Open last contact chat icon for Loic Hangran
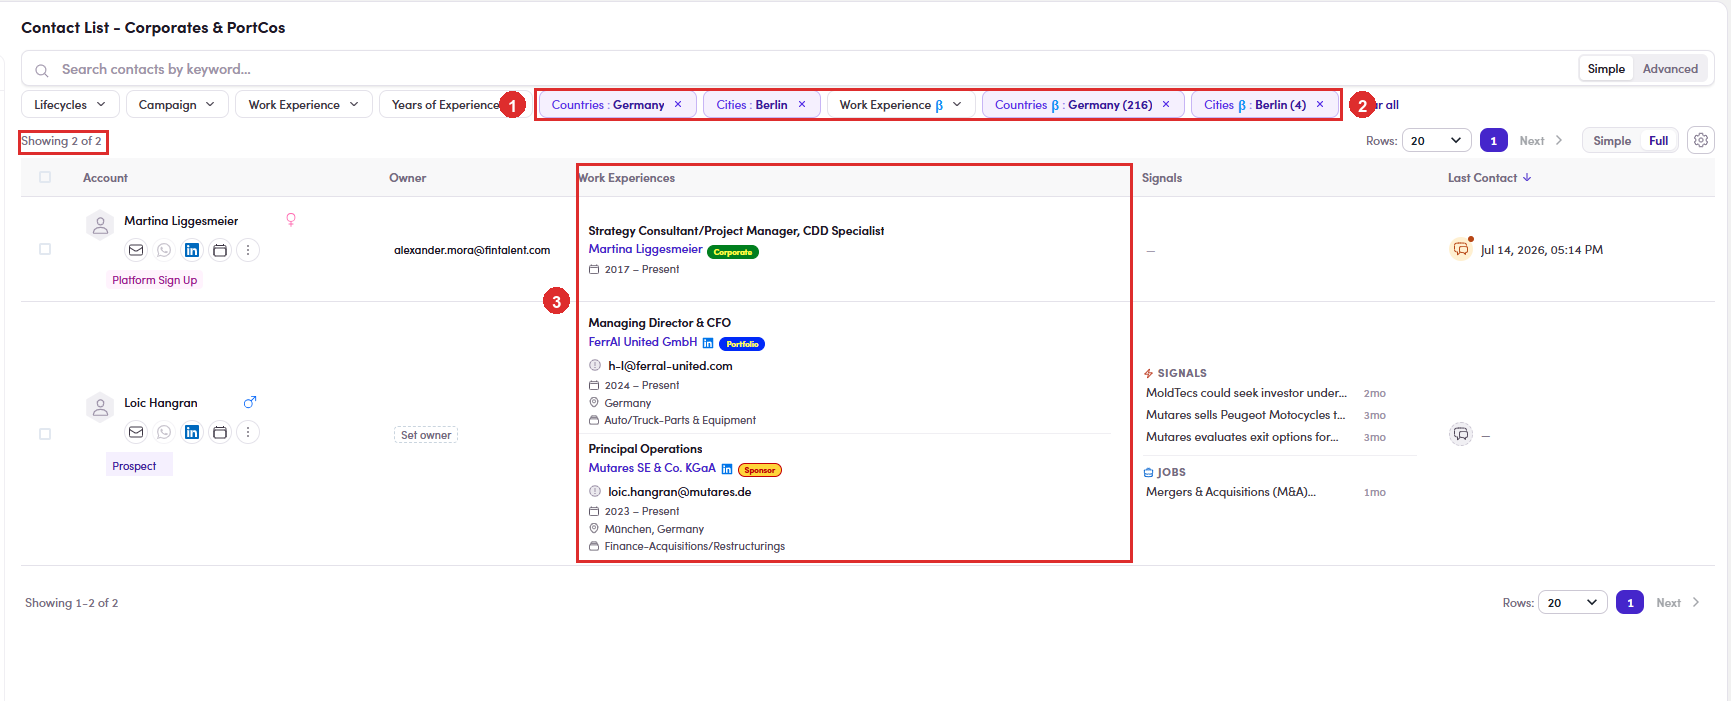The height and width of the screenshot is (701, 1731). point(1461,434)
